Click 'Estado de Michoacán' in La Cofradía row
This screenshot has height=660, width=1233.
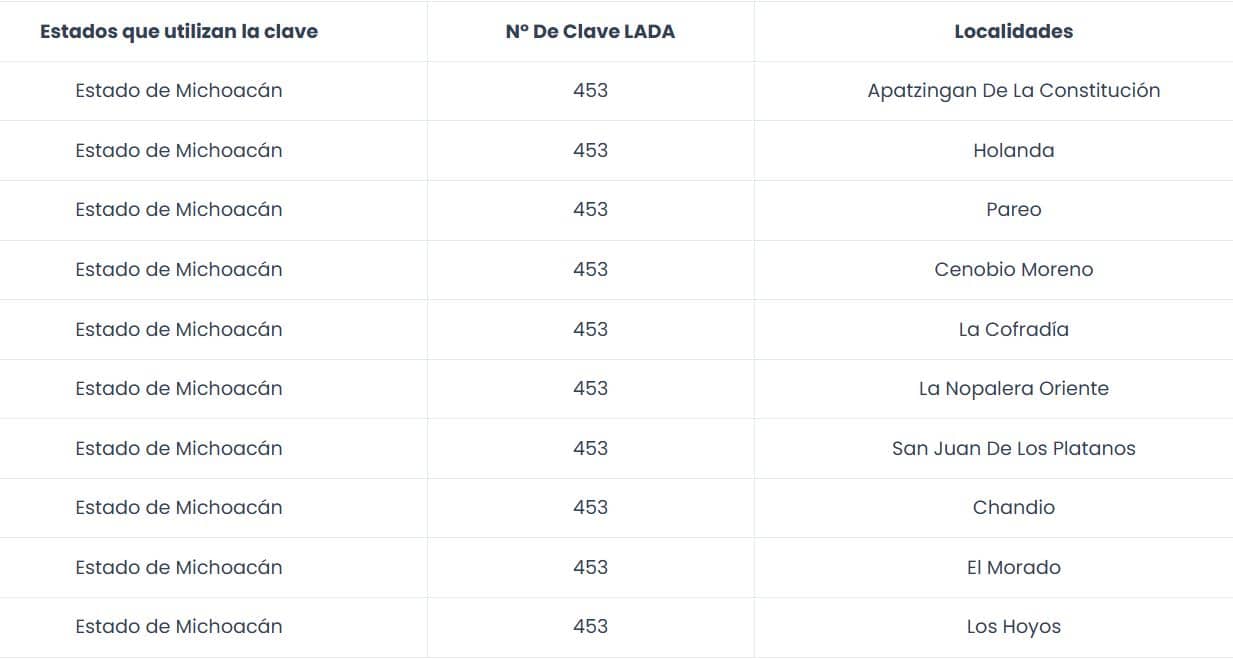click(x=179, y=329)
